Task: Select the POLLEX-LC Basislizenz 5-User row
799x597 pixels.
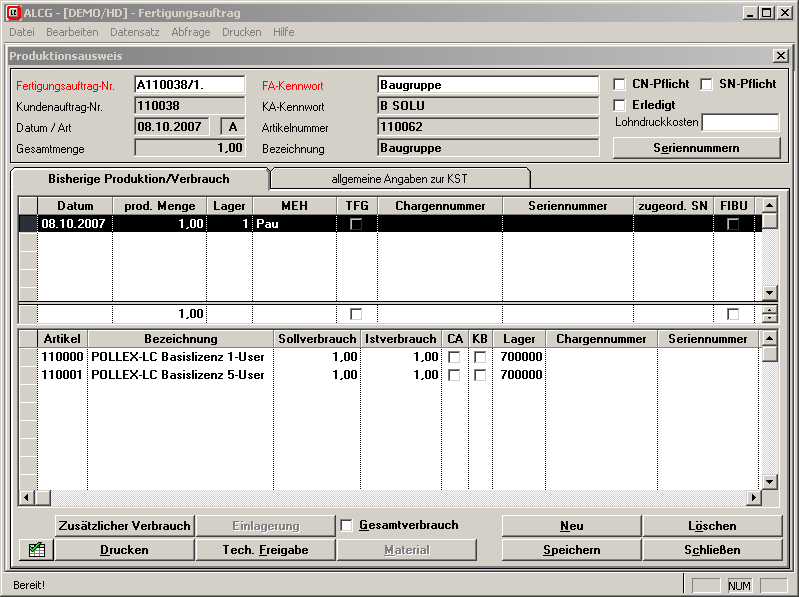Action: click(x=175, y=375)
